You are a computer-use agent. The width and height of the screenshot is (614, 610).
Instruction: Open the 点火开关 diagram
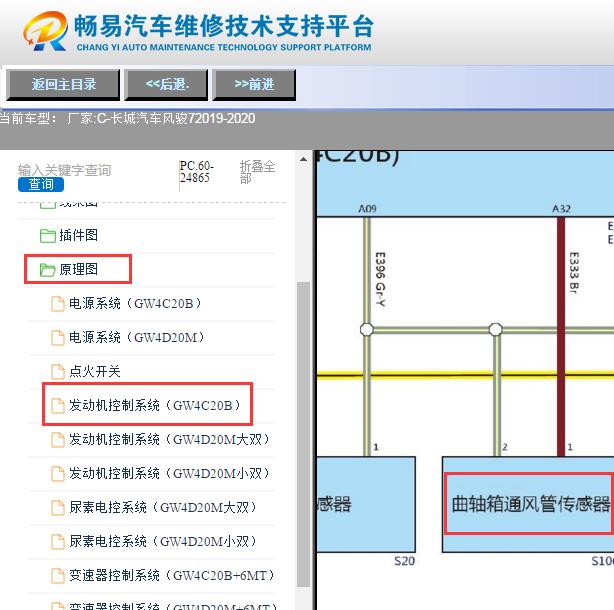tap(95, 371)
